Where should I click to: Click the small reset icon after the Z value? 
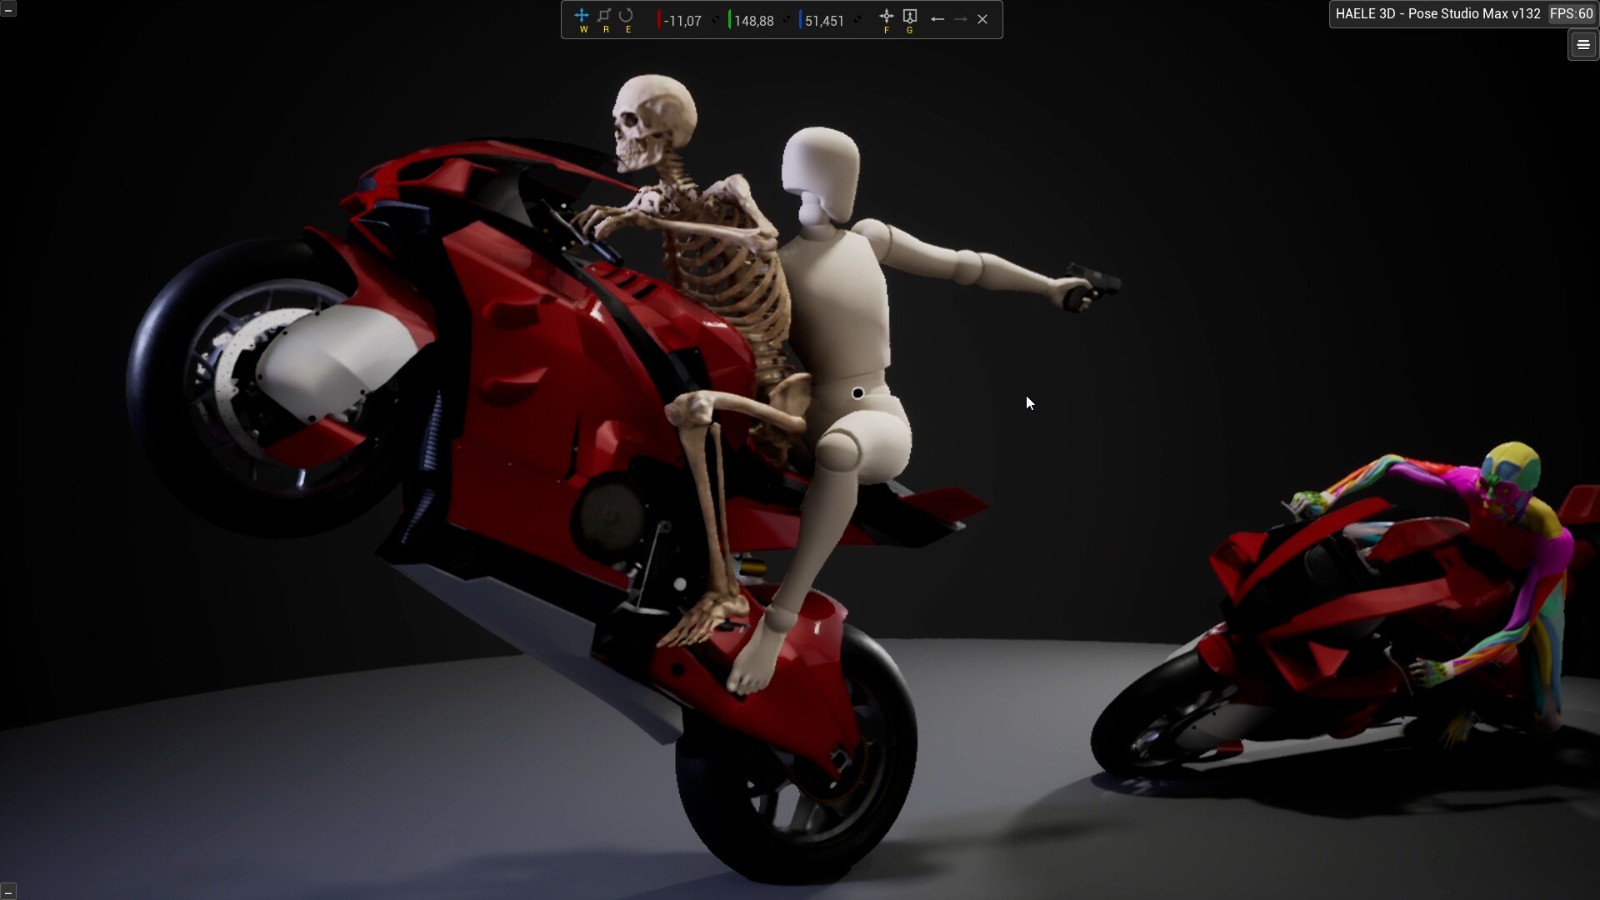pos(858,20)
